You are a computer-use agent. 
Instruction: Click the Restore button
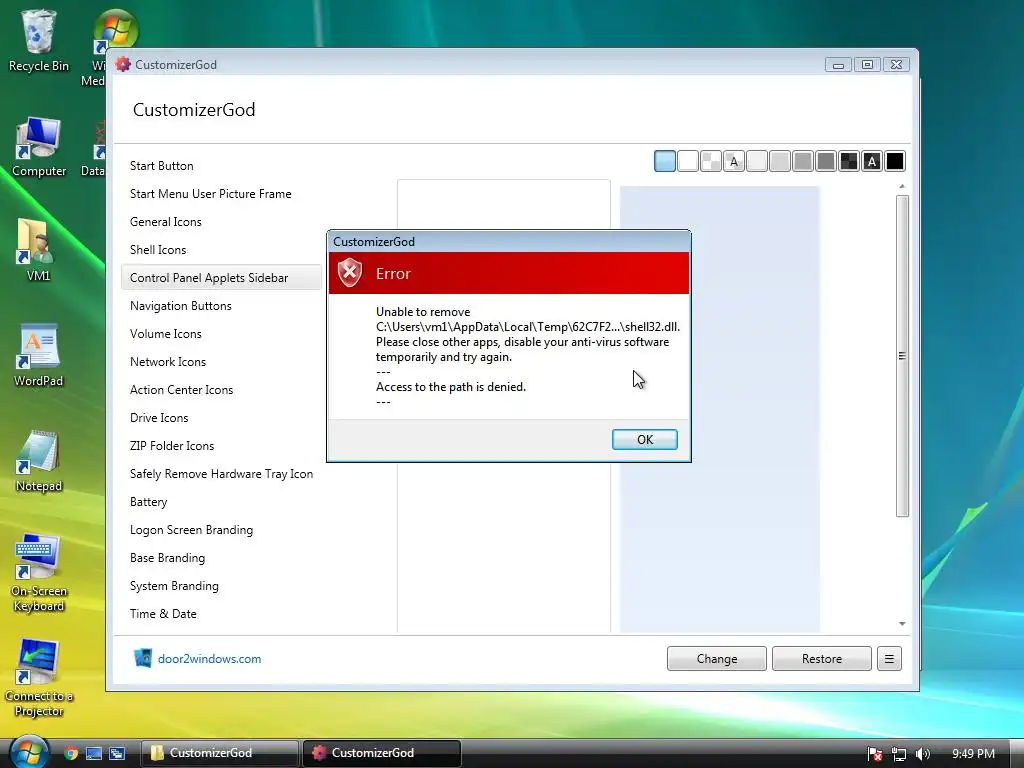tap(822, 659)
